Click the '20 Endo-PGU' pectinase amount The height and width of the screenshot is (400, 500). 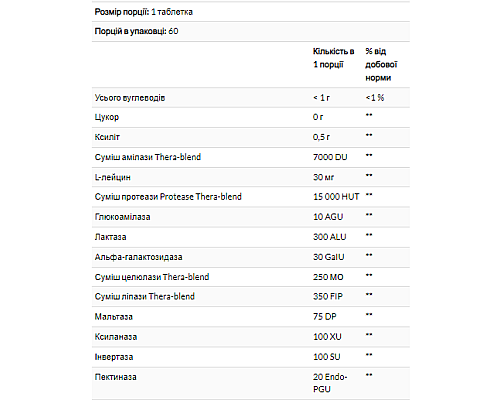click(x=330, y=383)
